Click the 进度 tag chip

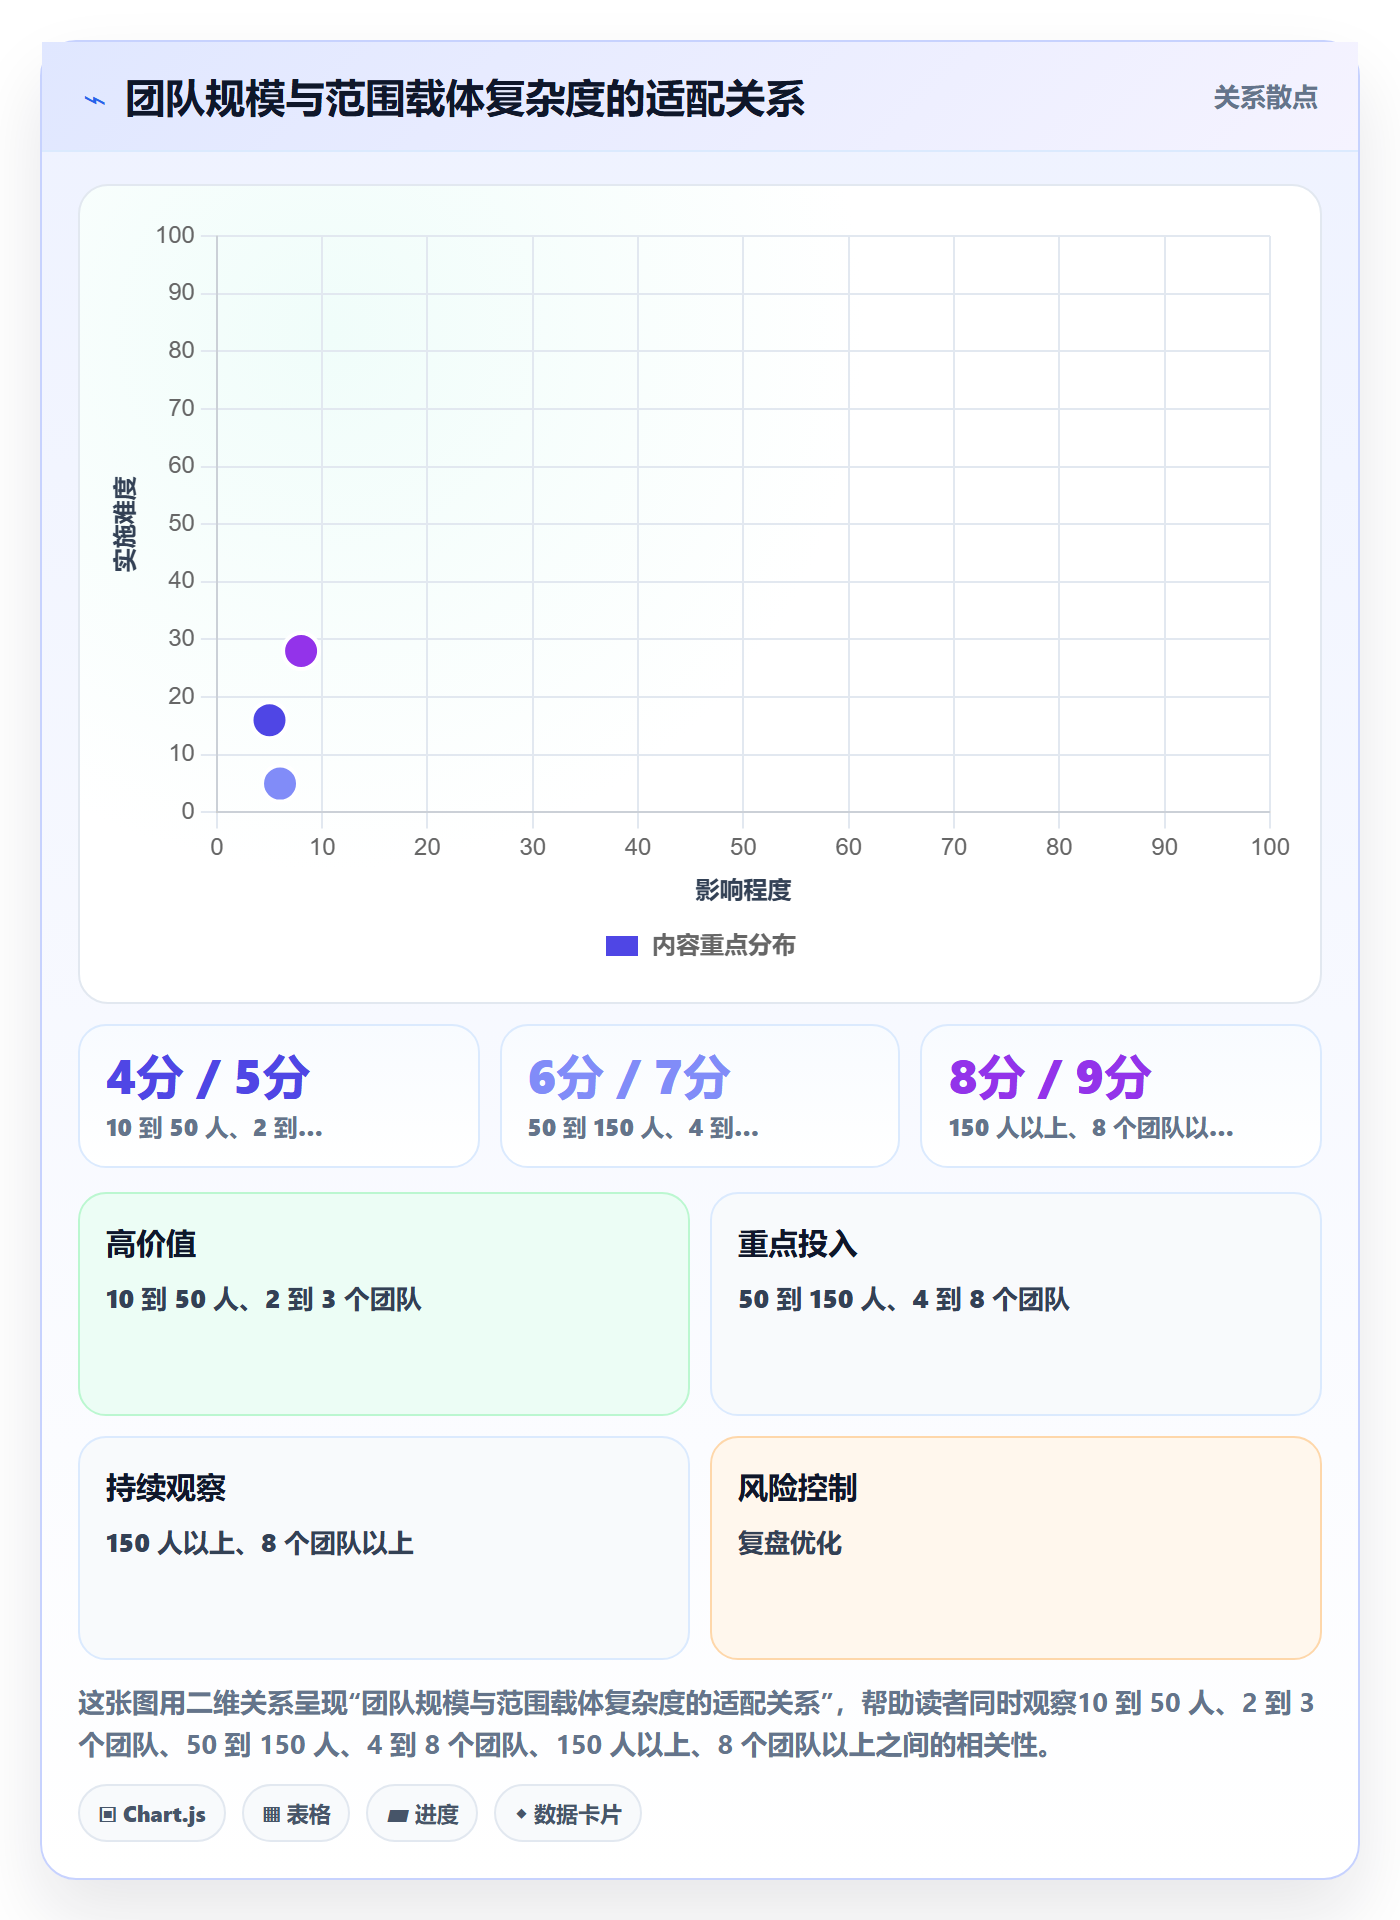(422, 1814)
